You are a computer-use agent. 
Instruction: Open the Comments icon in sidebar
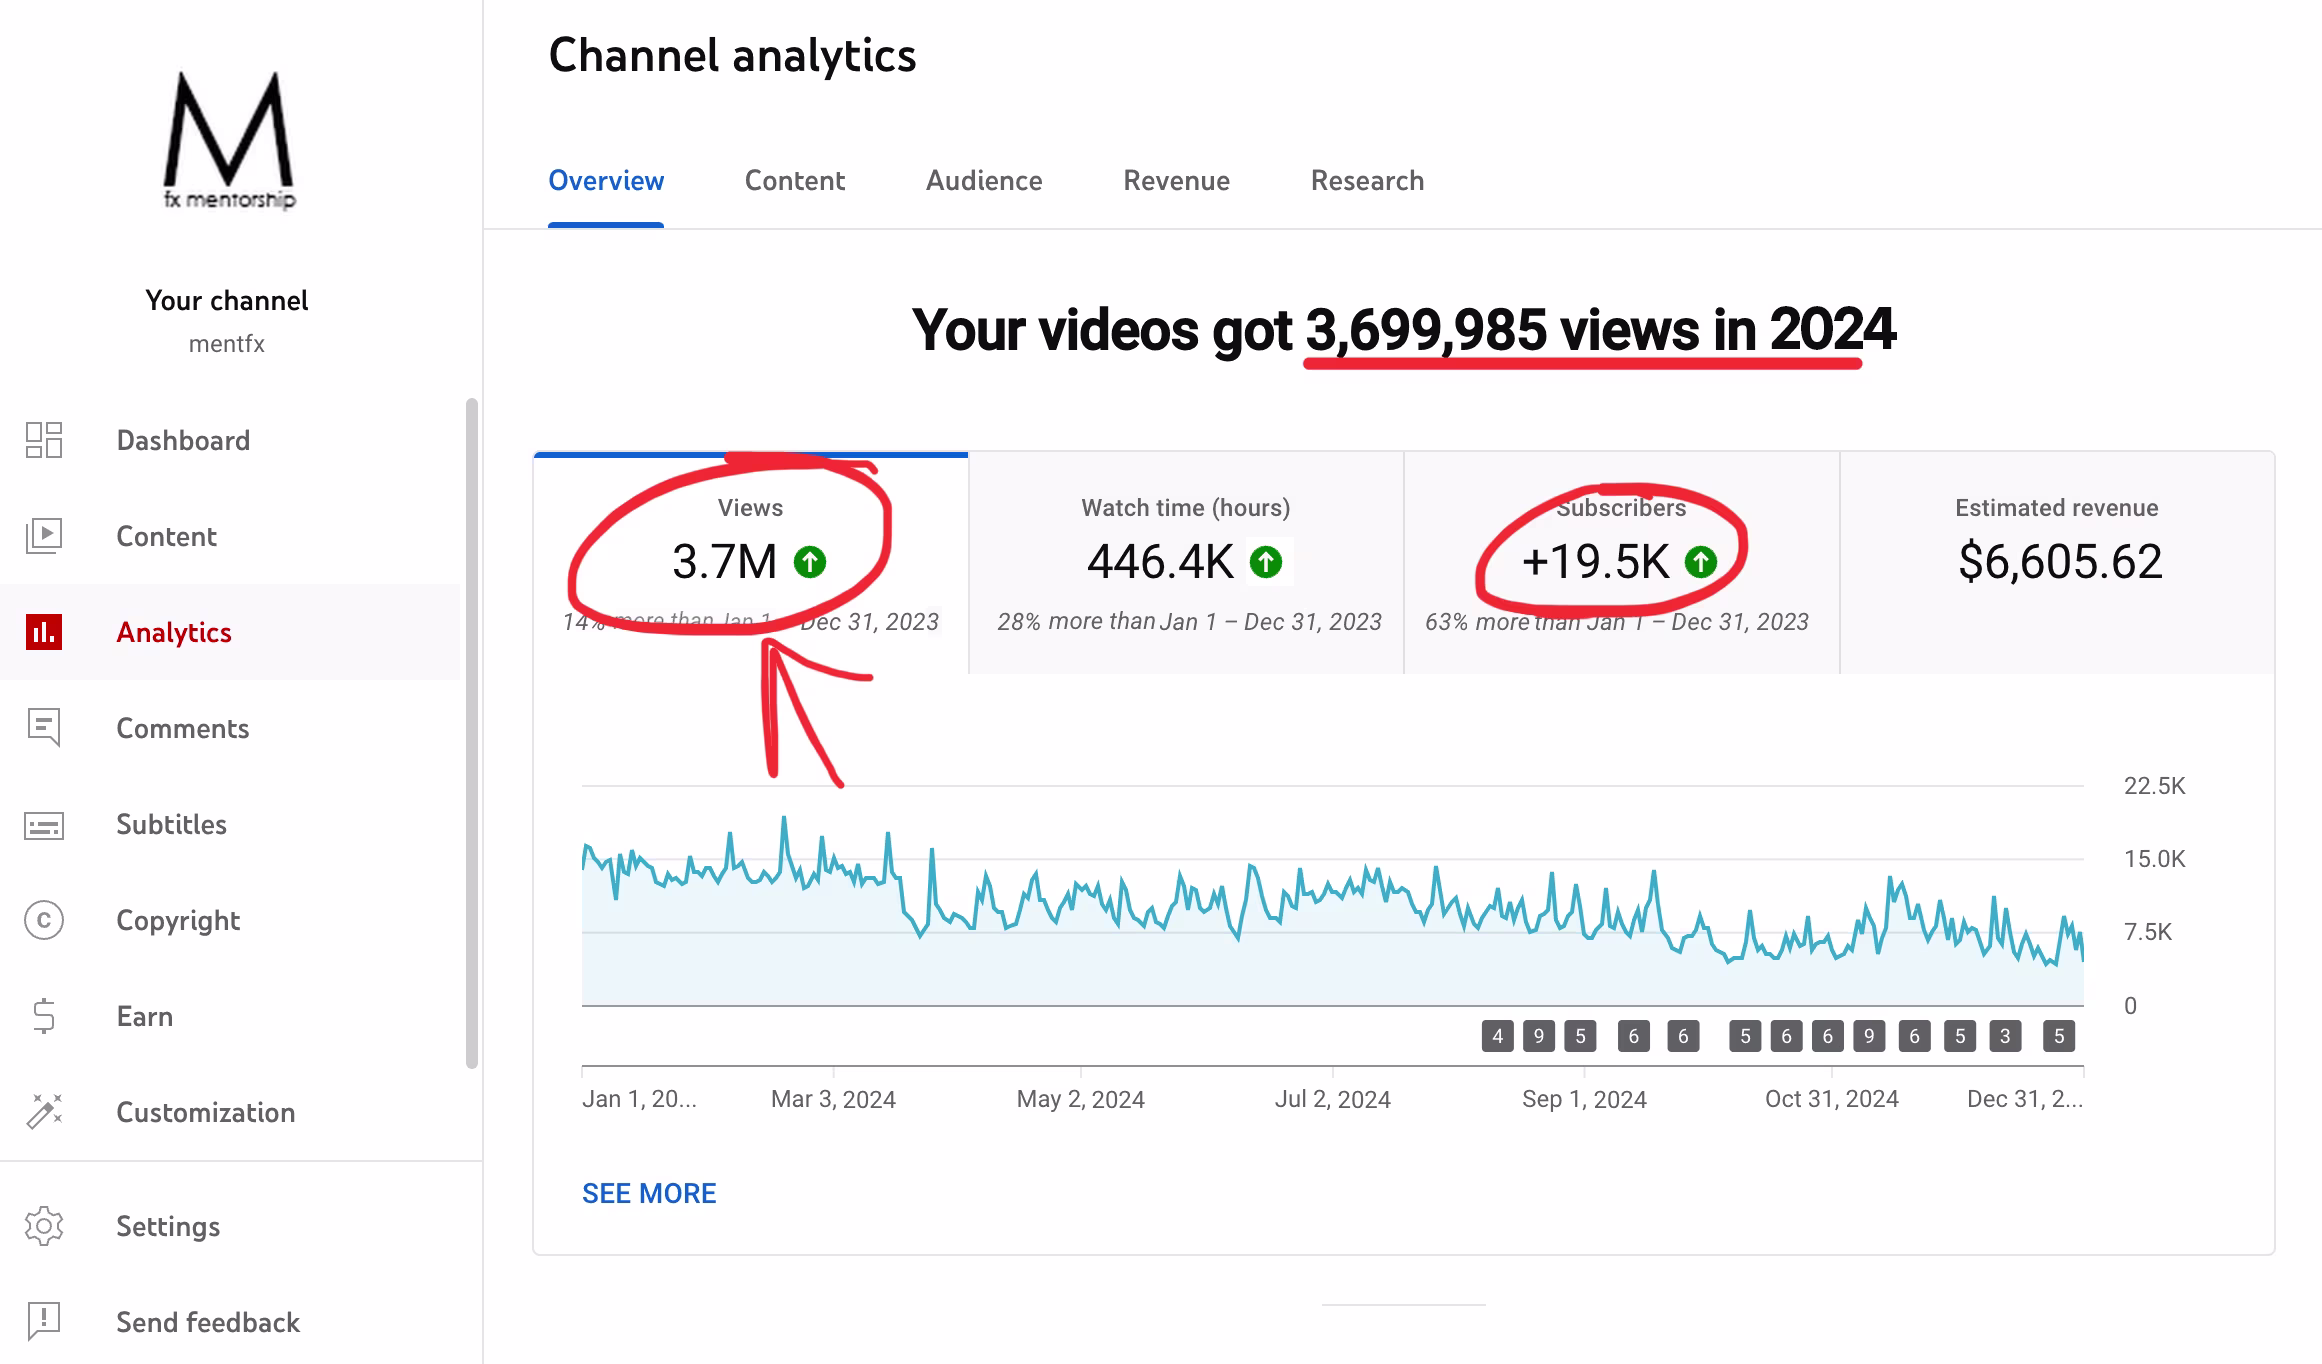coord(44,728)
